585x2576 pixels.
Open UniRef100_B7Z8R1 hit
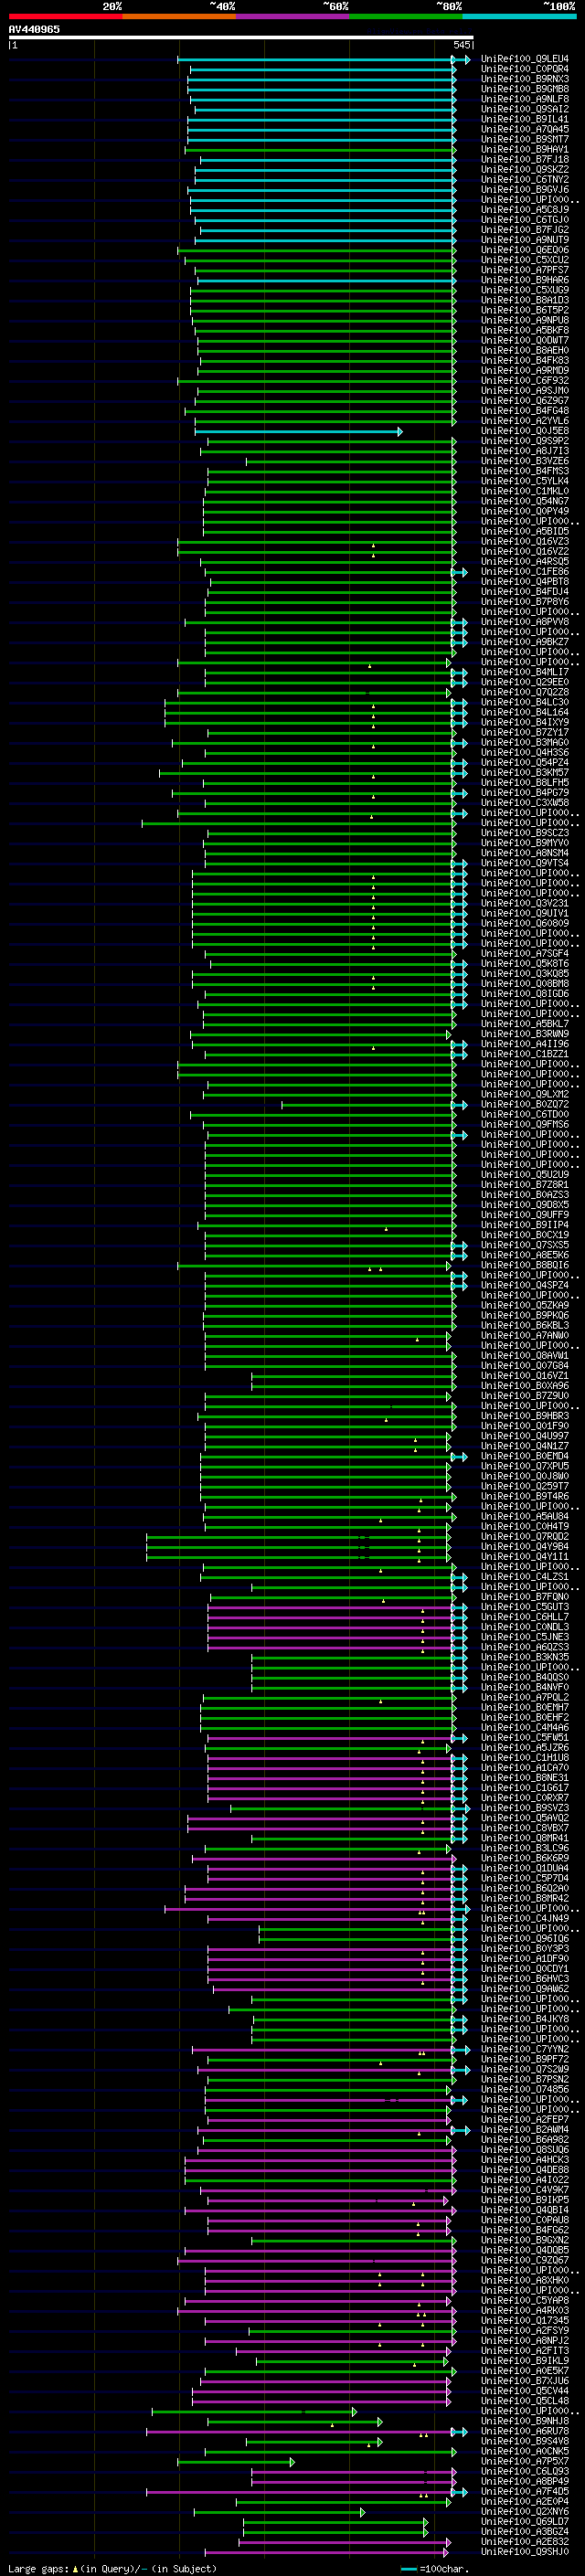[525, 1184]
